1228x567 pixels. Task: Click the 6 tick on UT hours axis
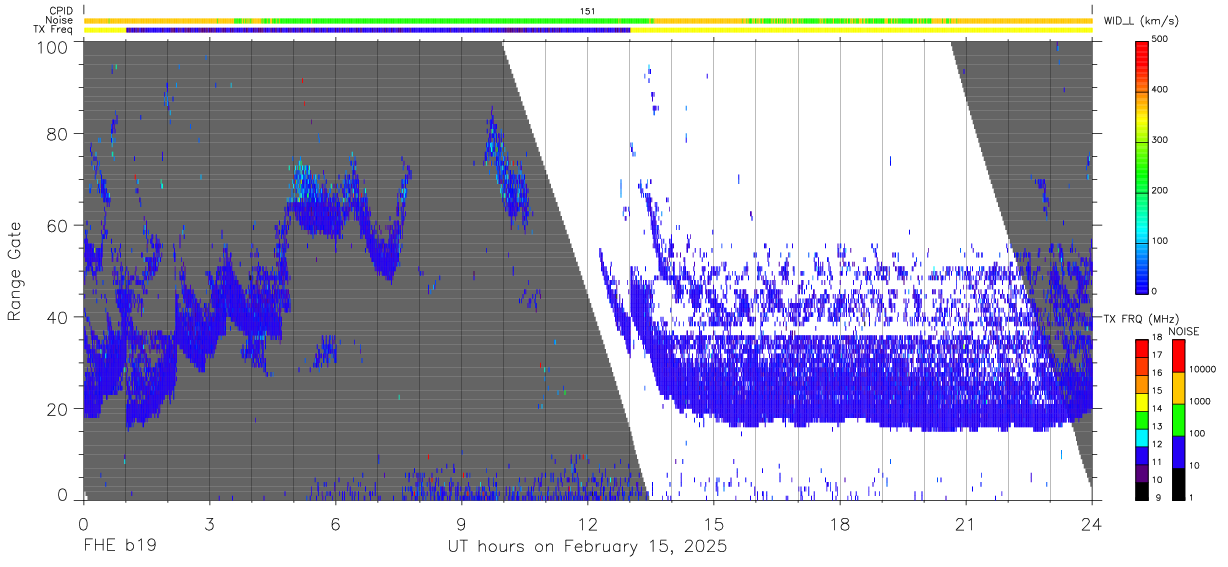point(336,523)
